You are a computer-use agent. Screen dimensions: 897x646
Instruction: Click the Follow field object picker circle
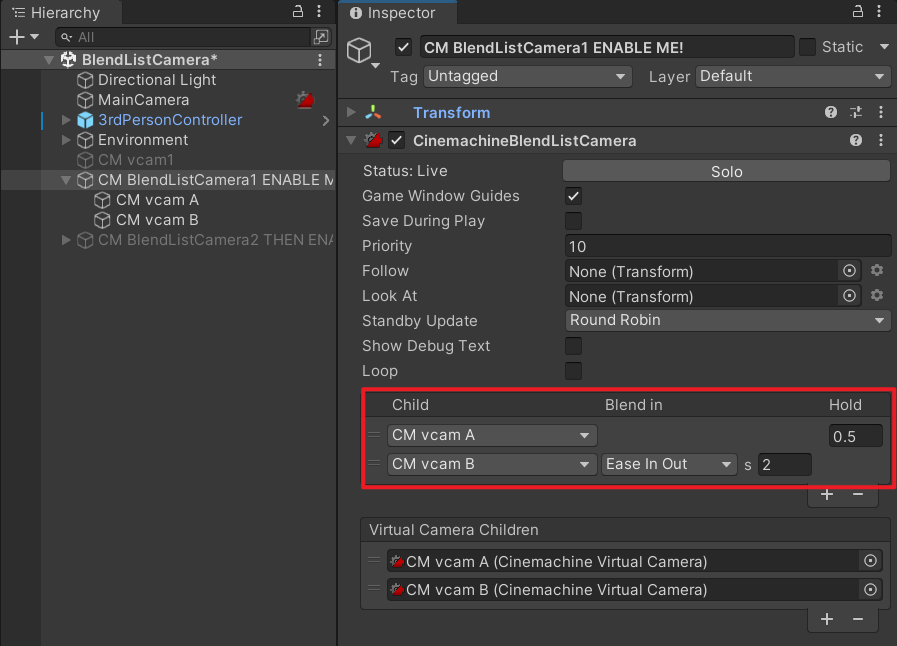(x=850, y=271)
